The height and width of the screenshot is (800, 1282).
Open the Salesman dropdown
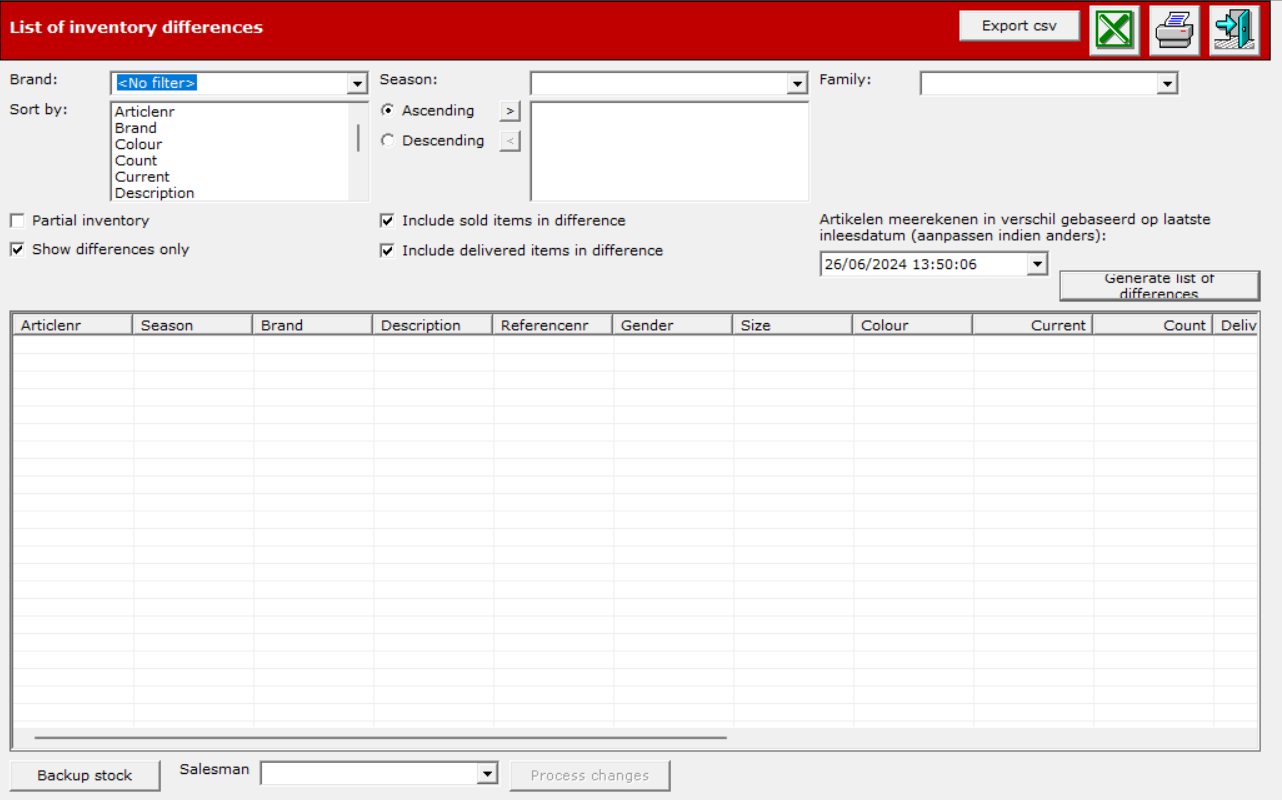[487, 773]
